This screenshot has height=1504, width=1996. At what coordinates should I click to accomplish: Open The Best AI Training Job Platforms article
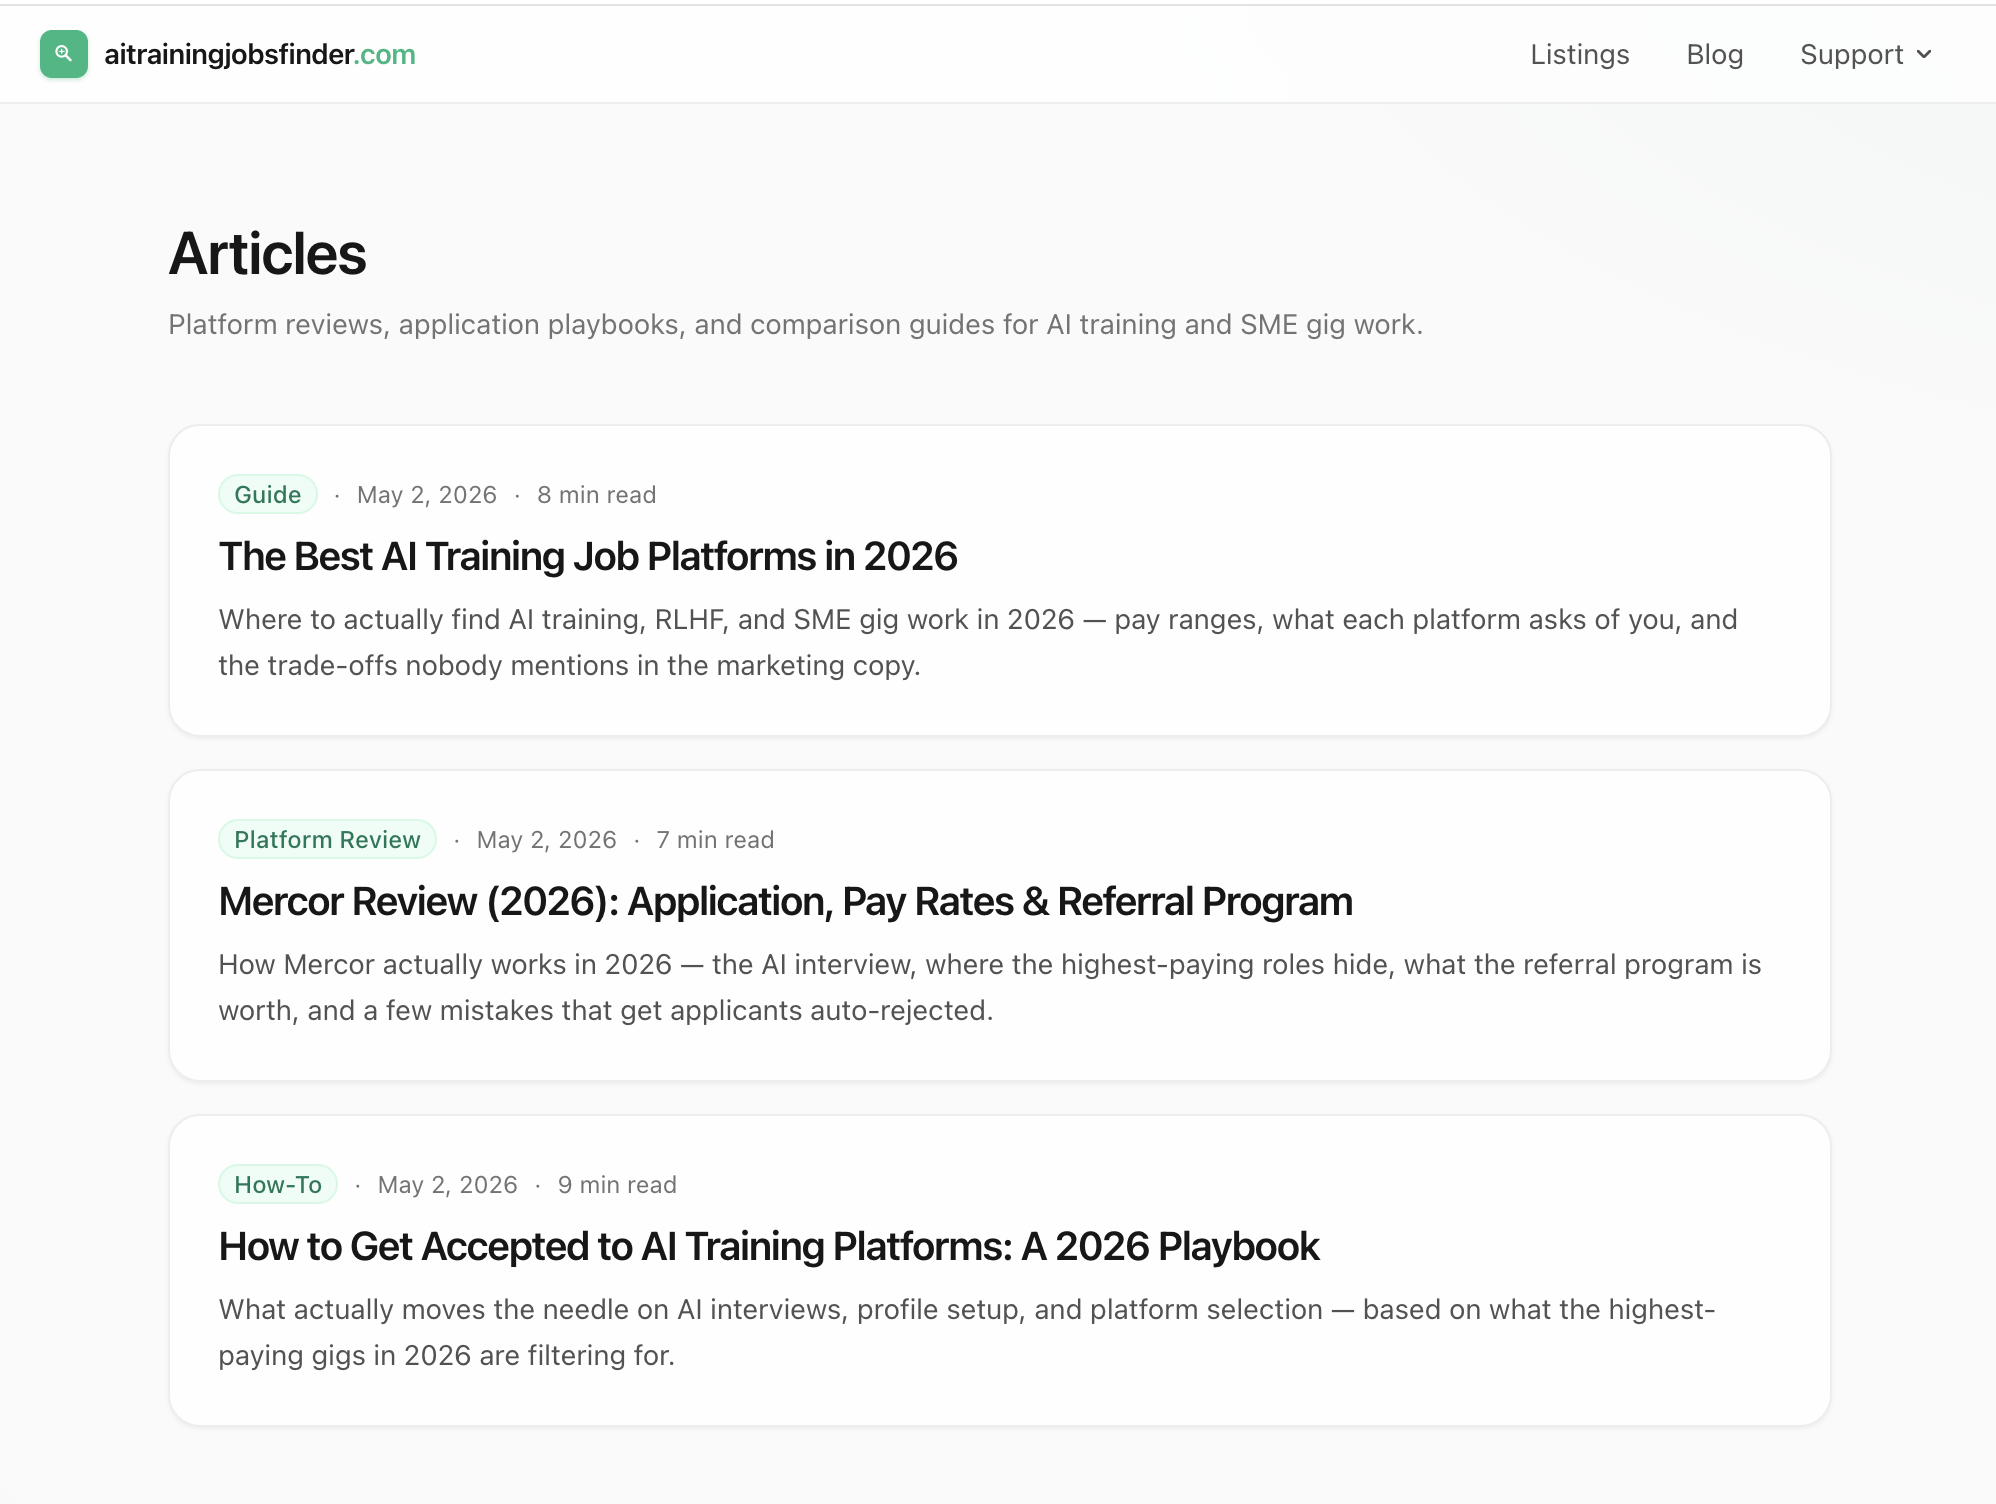[588, 556]
